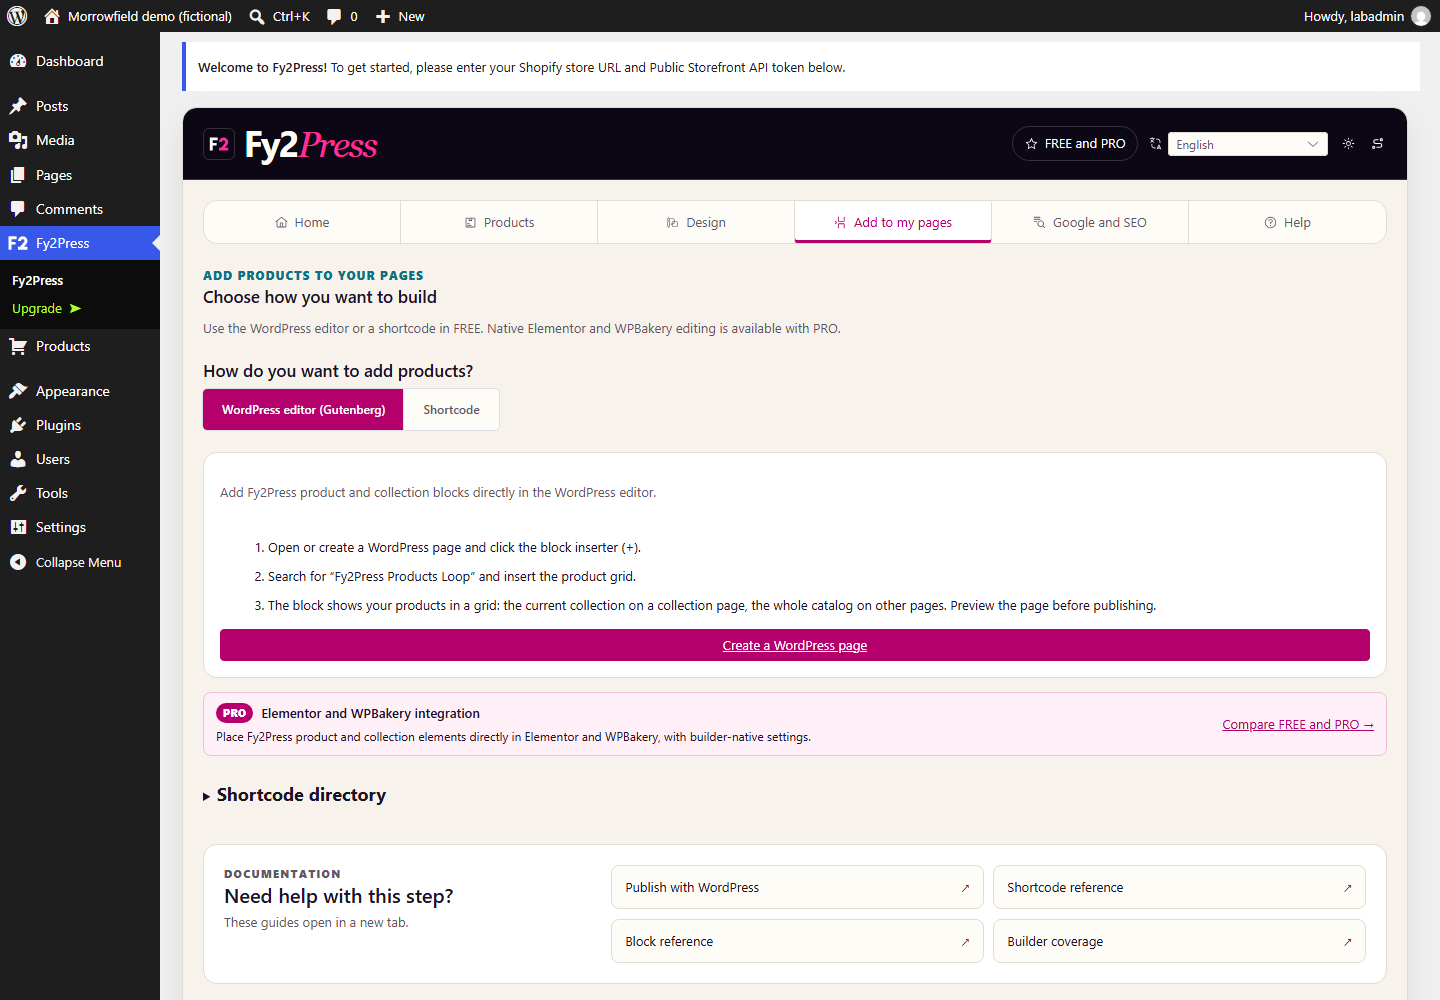Viewport: 1440px width, 1000px height.
Task: Click the Morrowfield demo site name
Action: (x=138, y=16)
